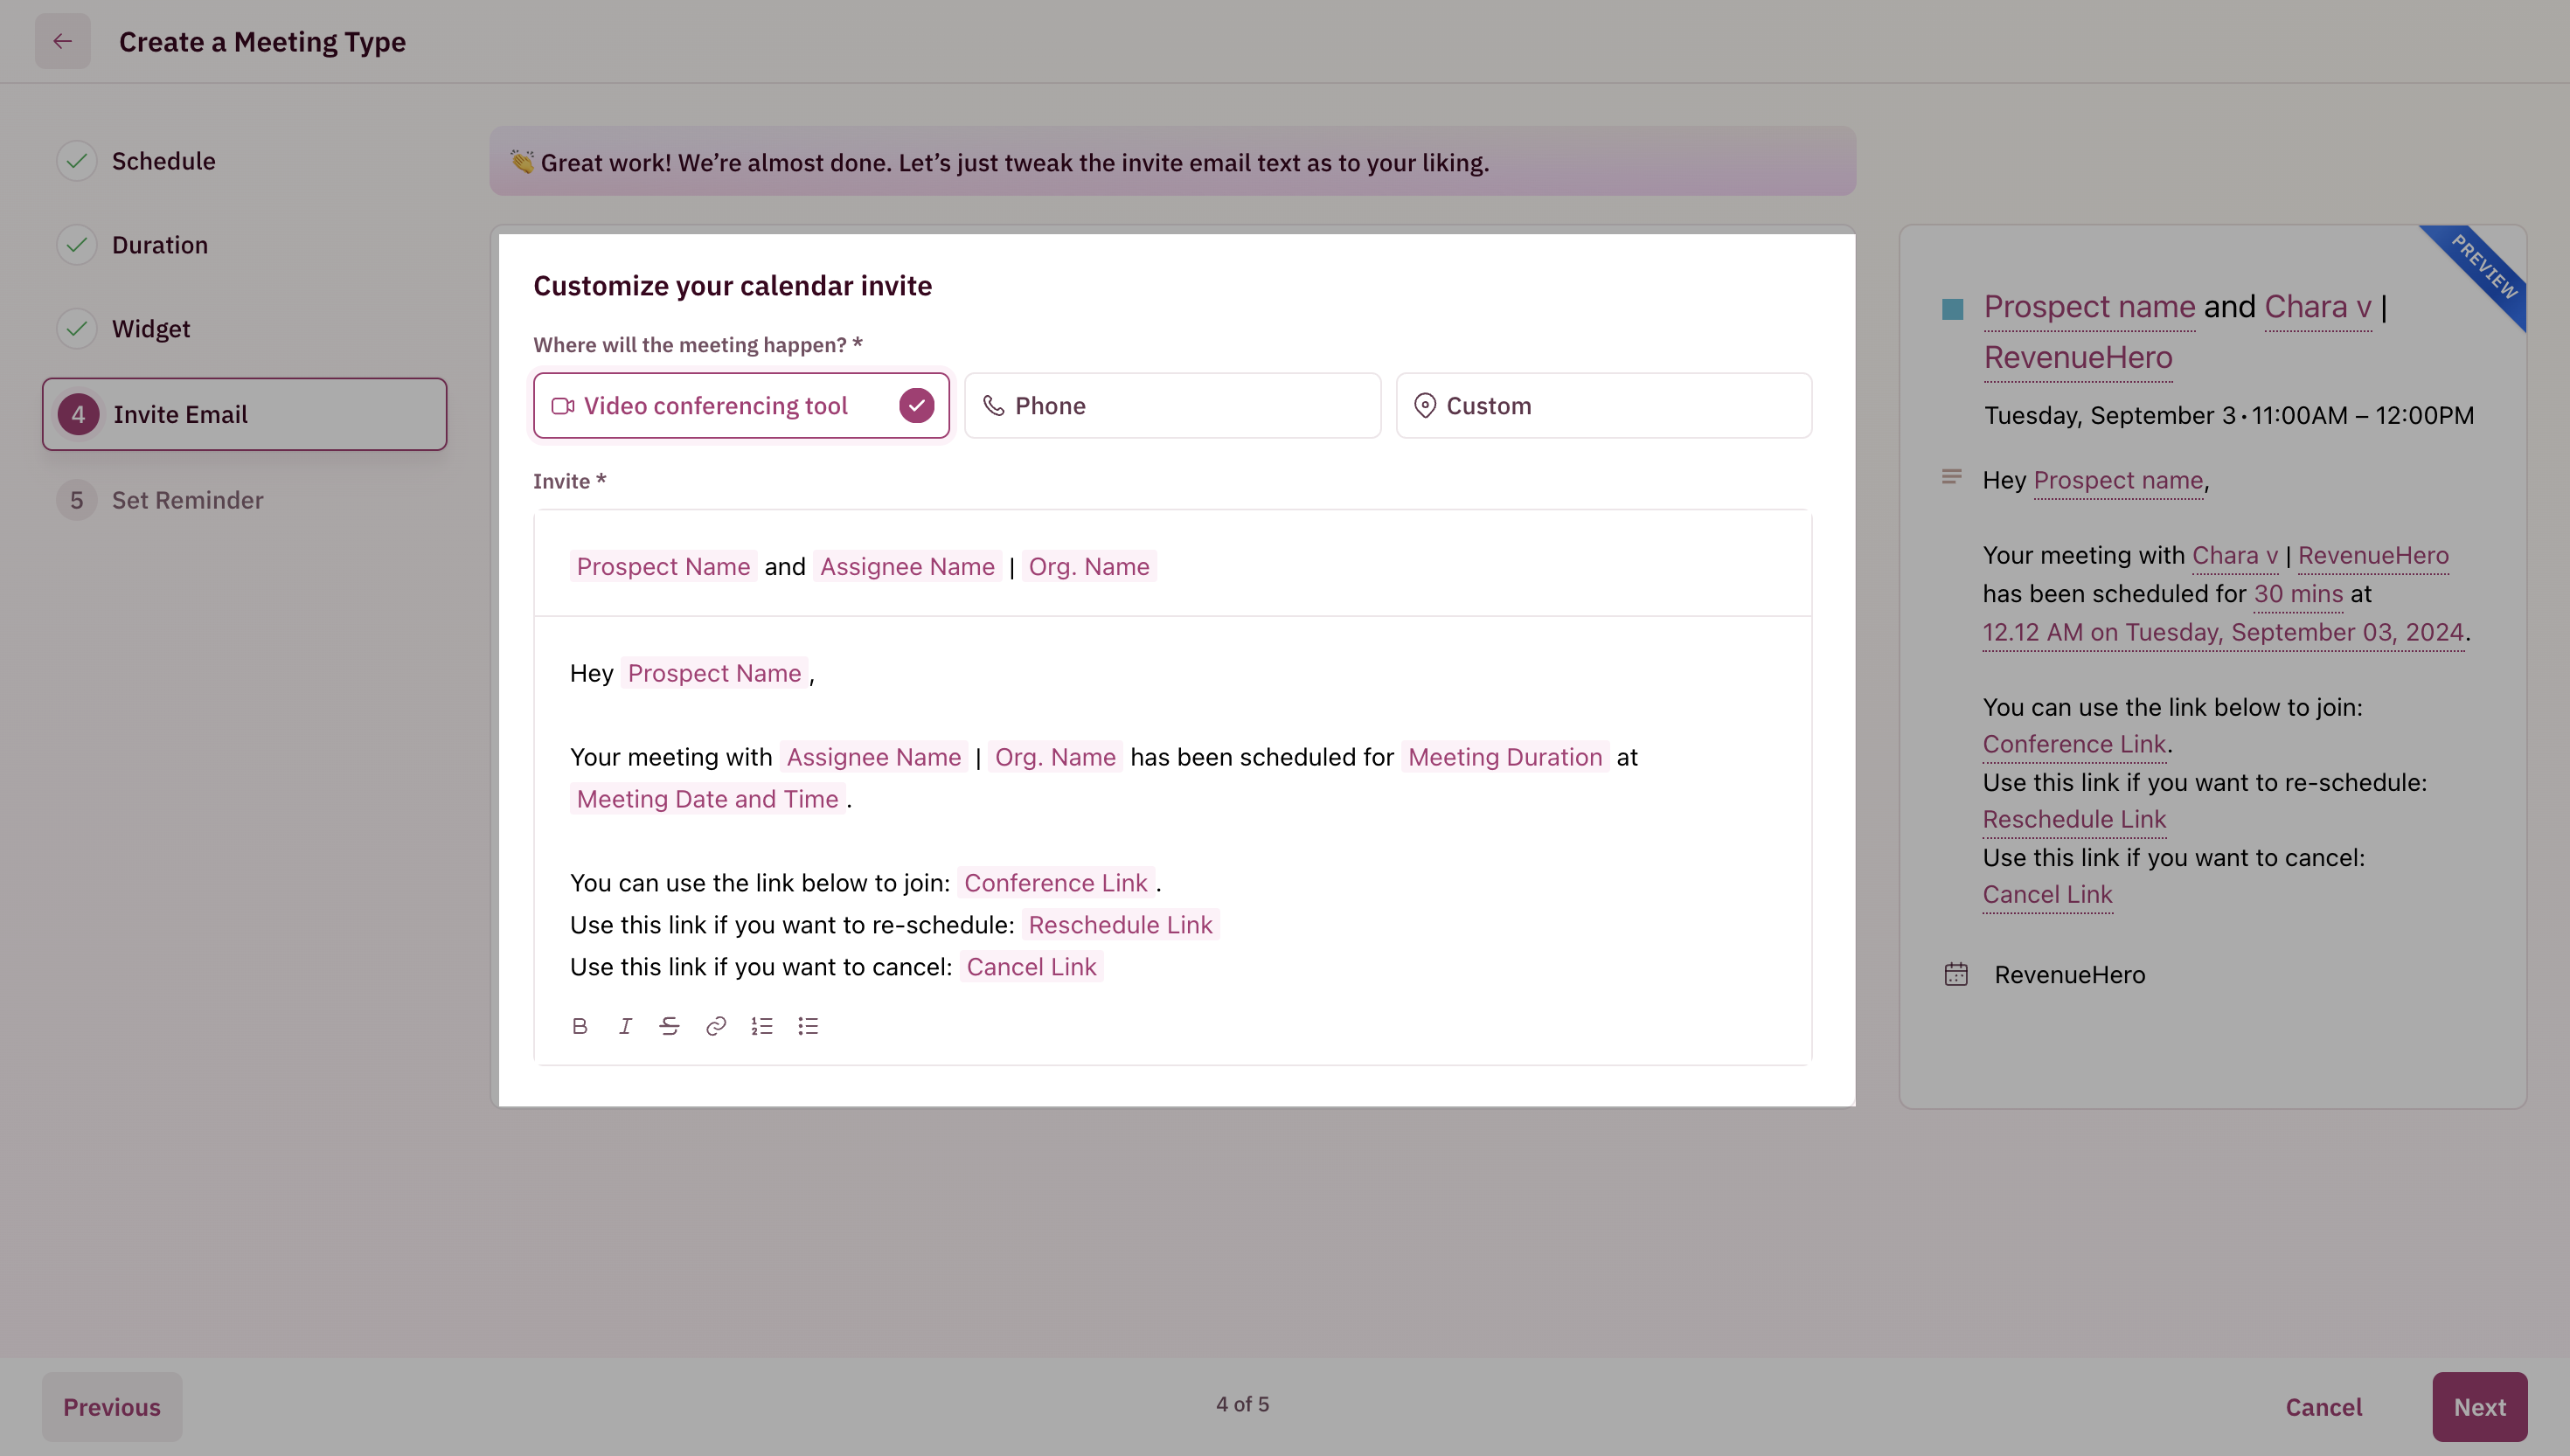
Task: Toggle bold formatting in invite editor
Action: tap(579, 1025)
